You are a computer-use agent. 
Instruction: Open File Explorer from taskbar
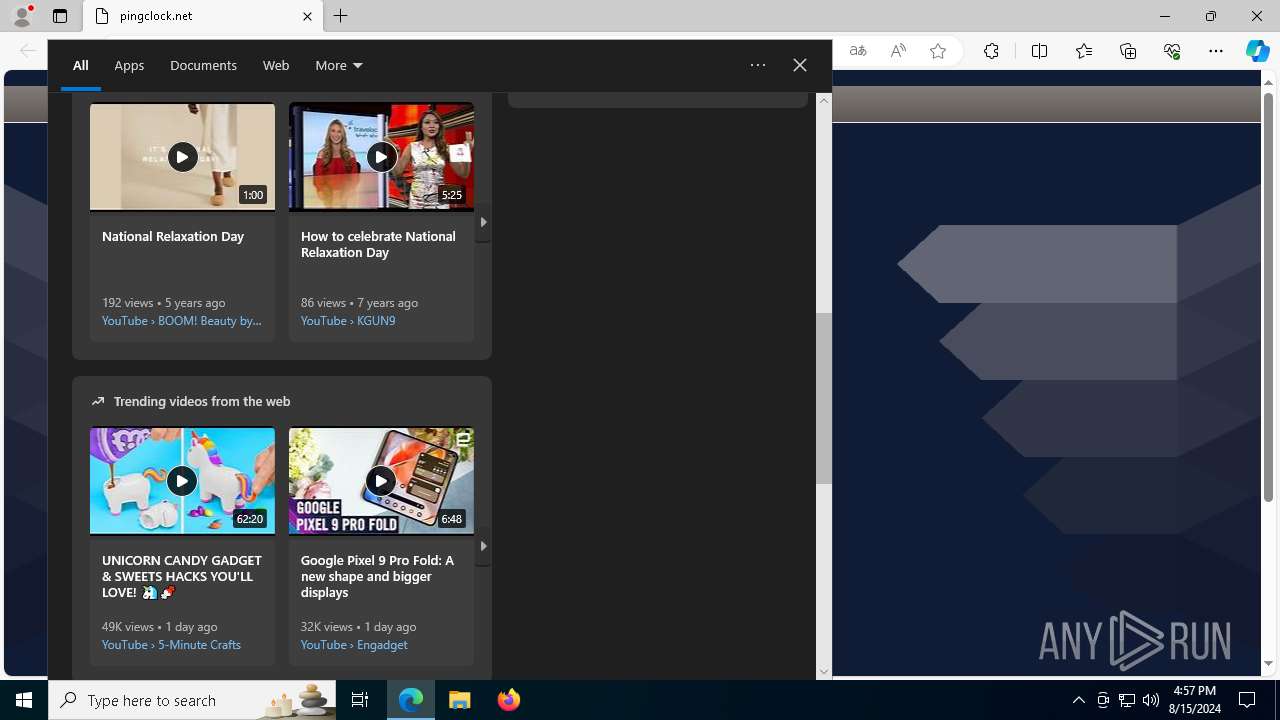460,700
